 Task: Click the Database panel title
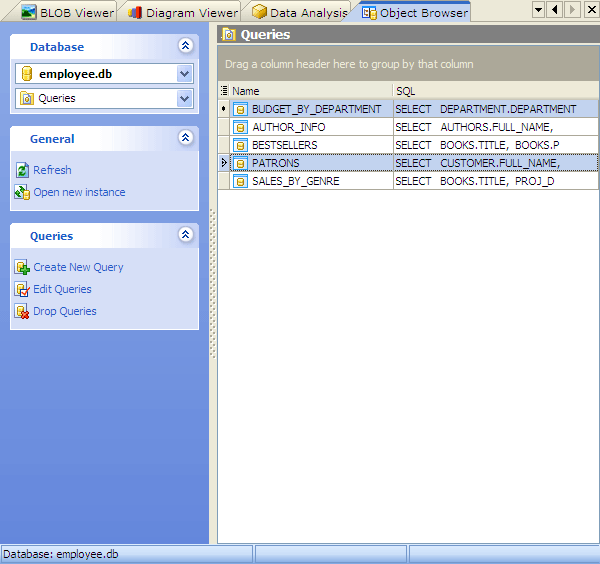(x=57, y=47)
